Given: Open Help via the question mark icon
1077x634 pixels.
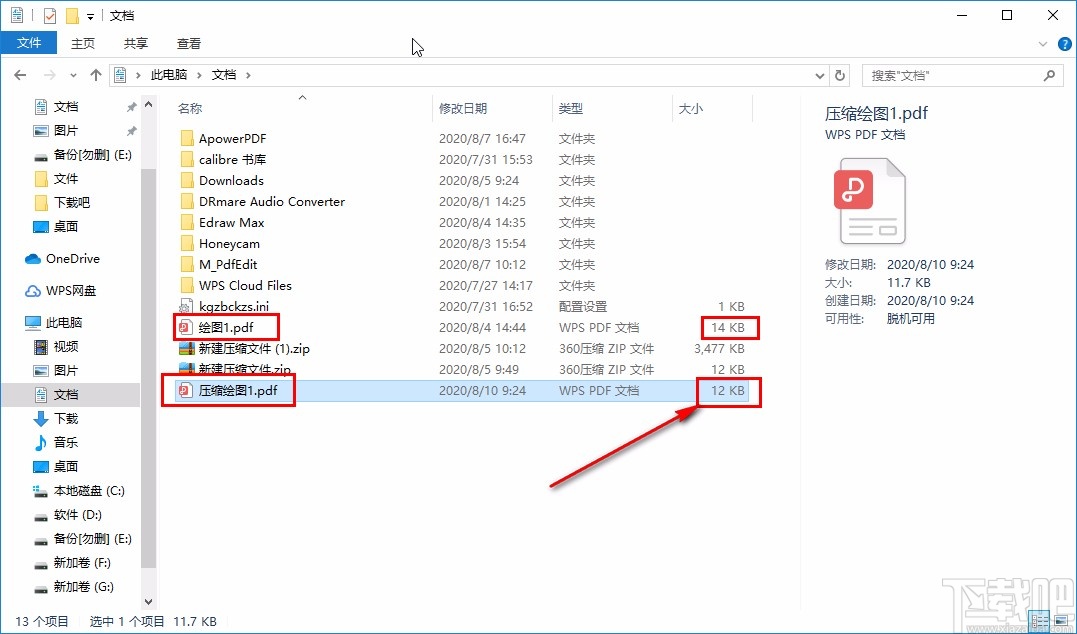Looking at the screenshot, I should [x=1064, y=43].
